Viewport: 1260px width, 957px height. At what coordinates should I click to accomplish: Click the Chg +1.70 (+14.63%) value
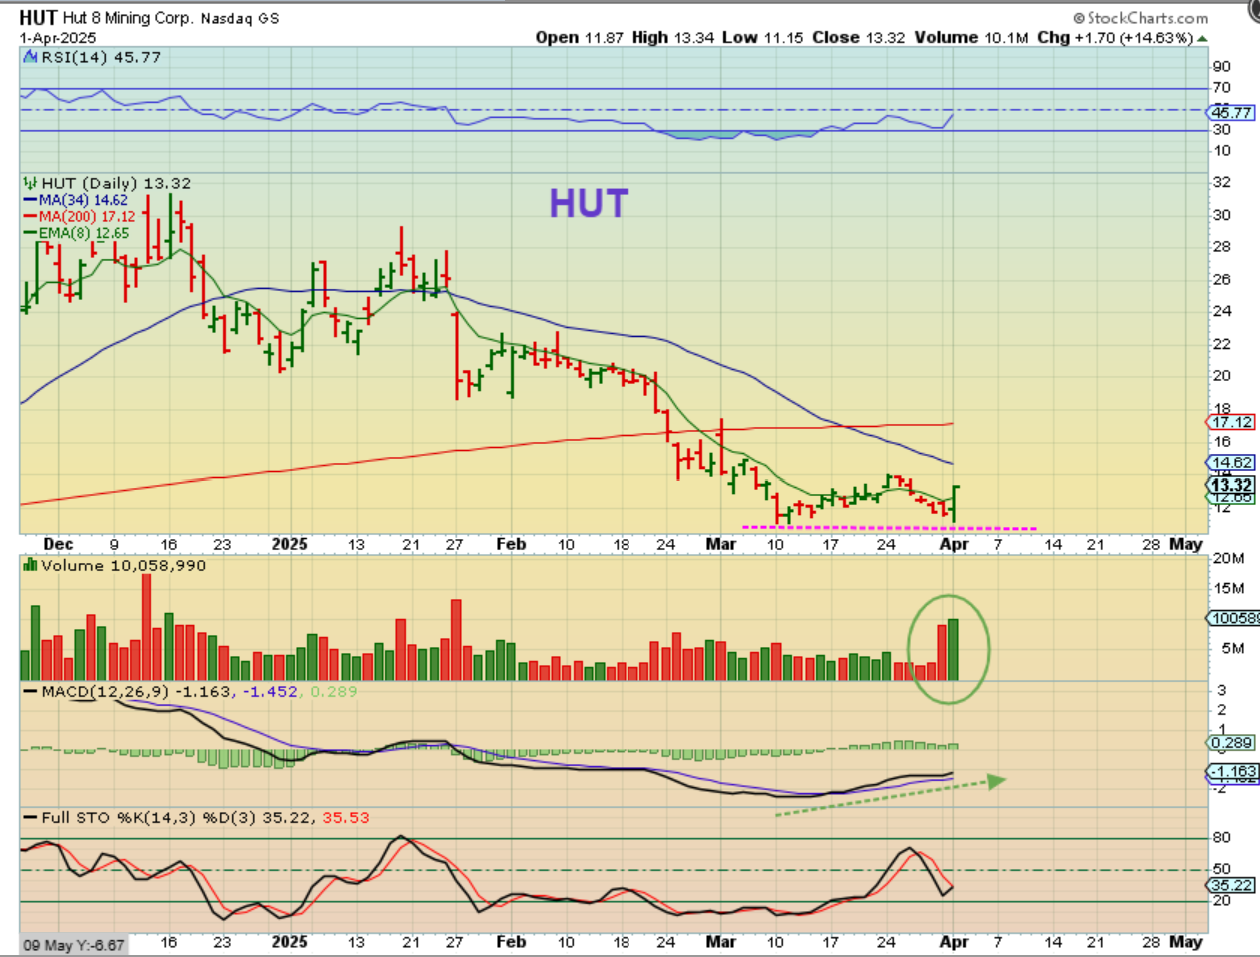click(1115, 37)
